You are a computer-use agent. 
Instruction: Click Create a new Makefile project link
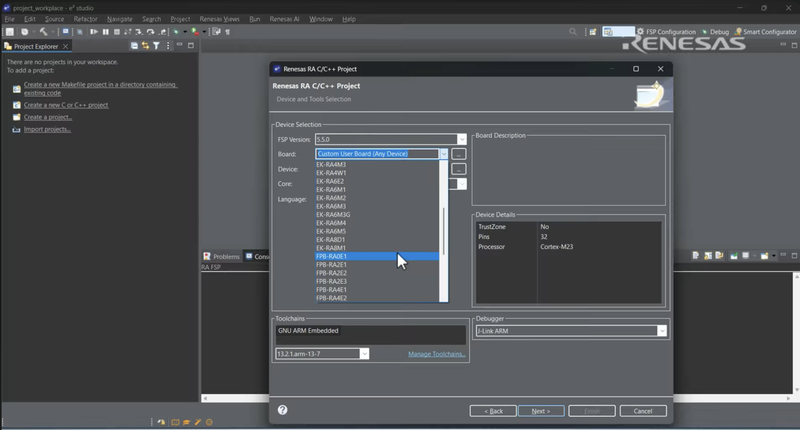point(100,89)
